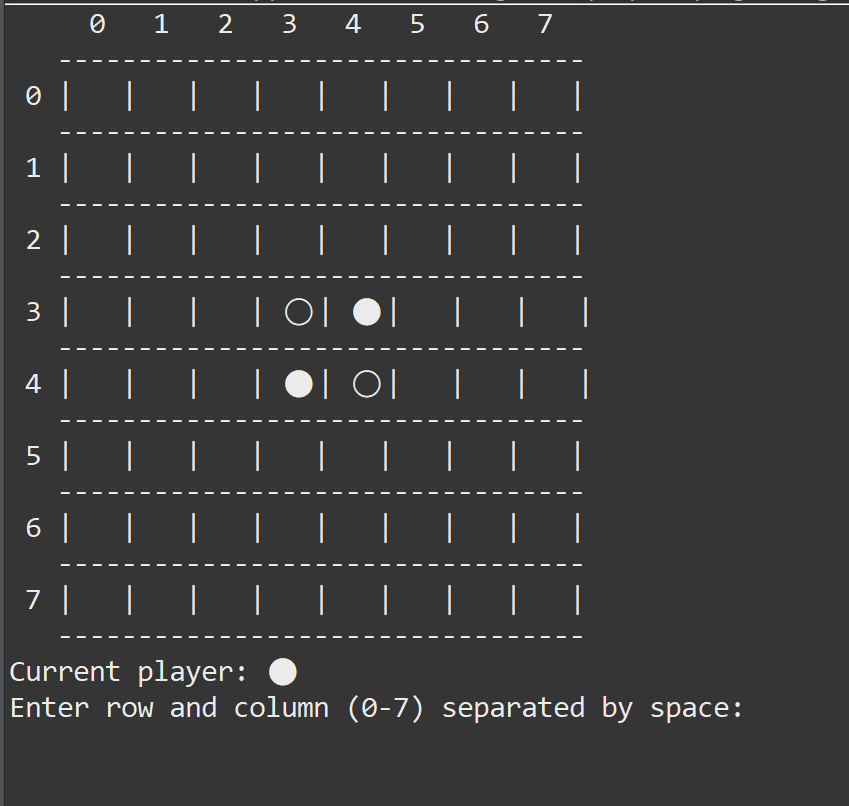
Task: Click row label number 1
Action: point(34,168)
